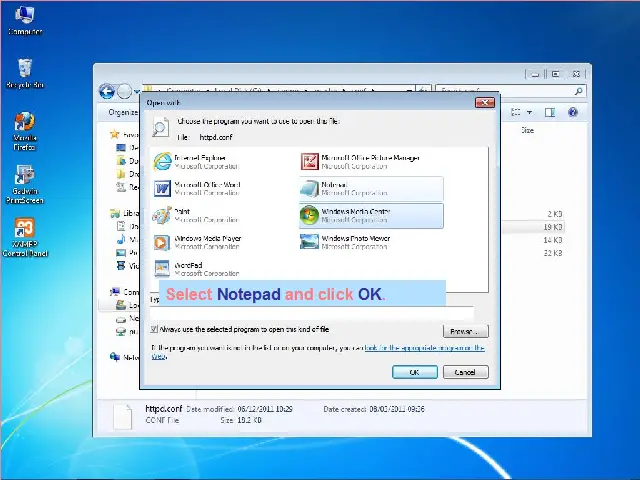Open the view options dropdown arrow
The width and height of the screenshot is (640, 480).
point(529,112)
